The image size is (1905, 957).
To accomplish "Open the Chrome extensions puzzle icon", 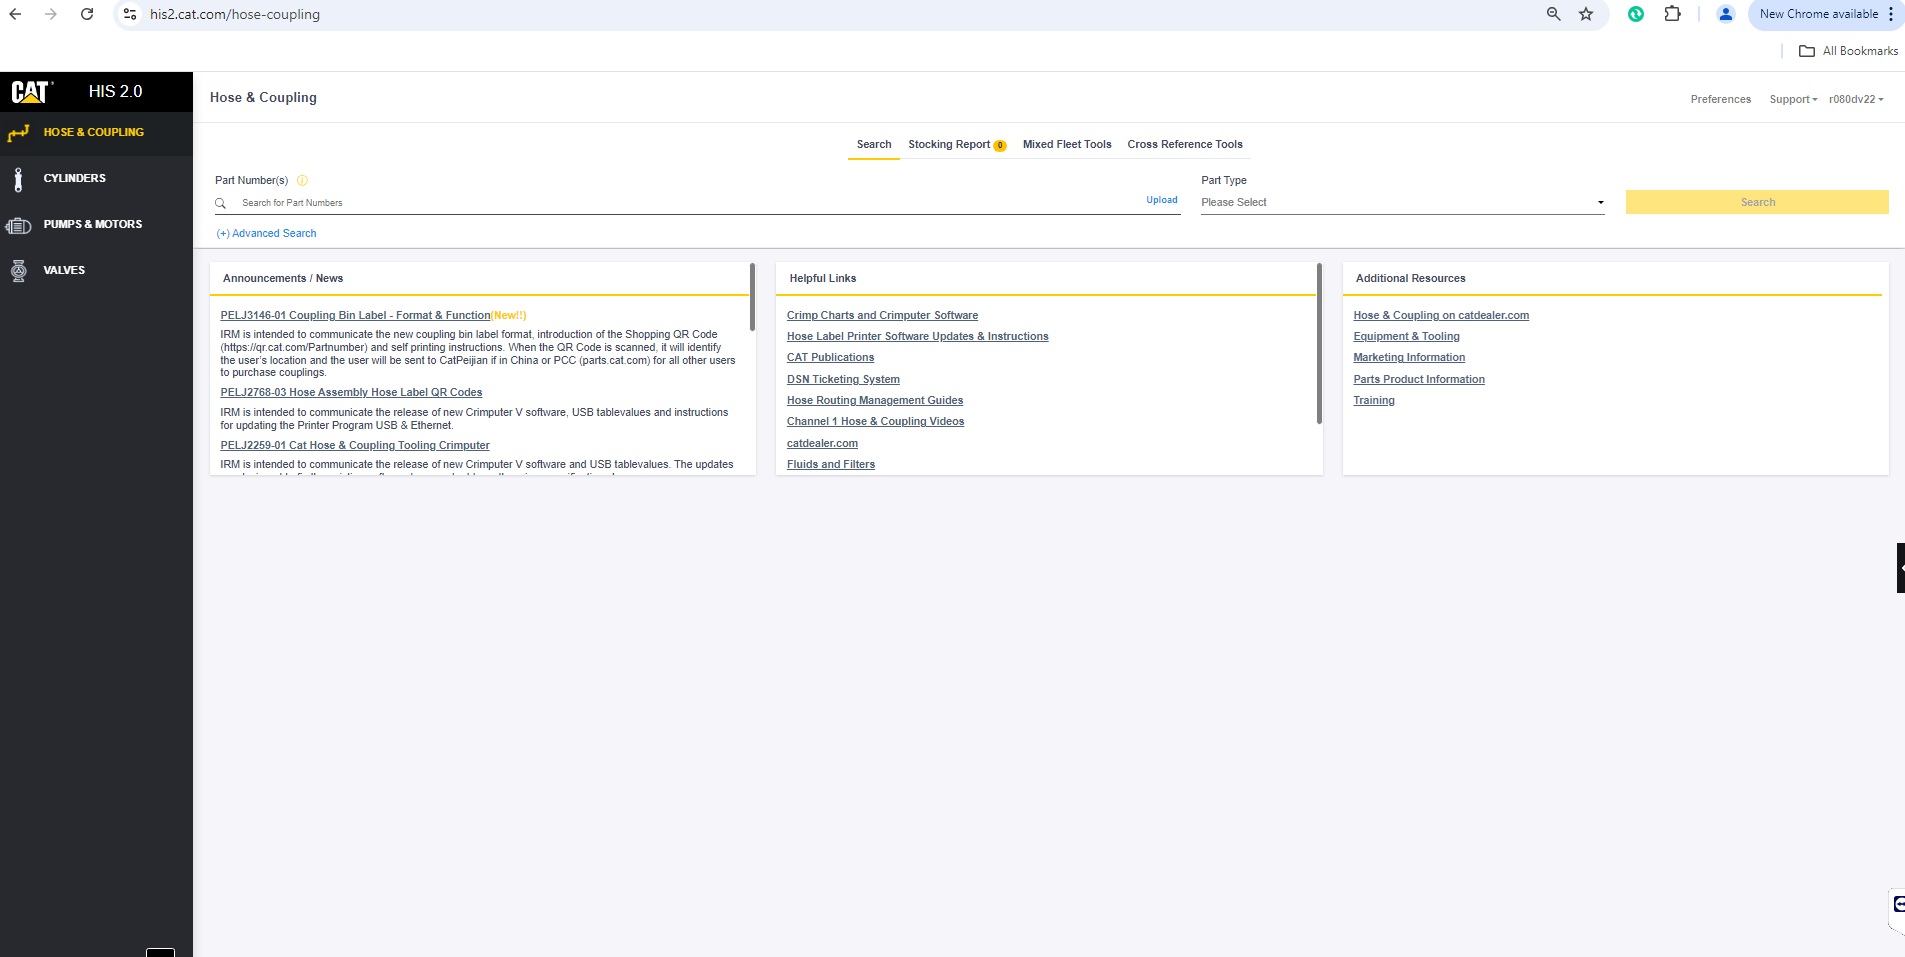I will tap(1672, 14).
